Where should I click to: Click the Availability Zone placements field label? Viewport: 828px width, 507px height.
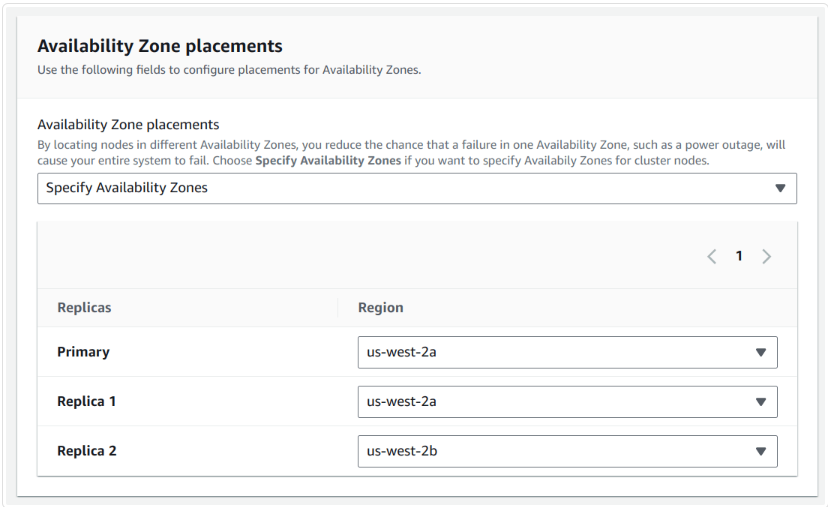pyautogui.click(x=128, y=125)
